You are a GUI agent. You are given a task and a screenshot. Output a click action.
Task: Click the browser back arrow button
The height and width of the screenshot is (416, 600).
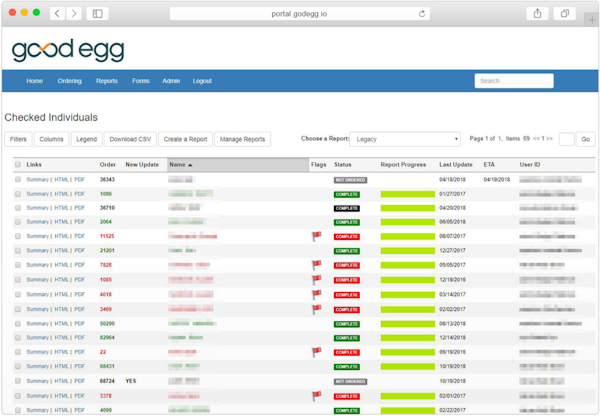coord(57,14)
